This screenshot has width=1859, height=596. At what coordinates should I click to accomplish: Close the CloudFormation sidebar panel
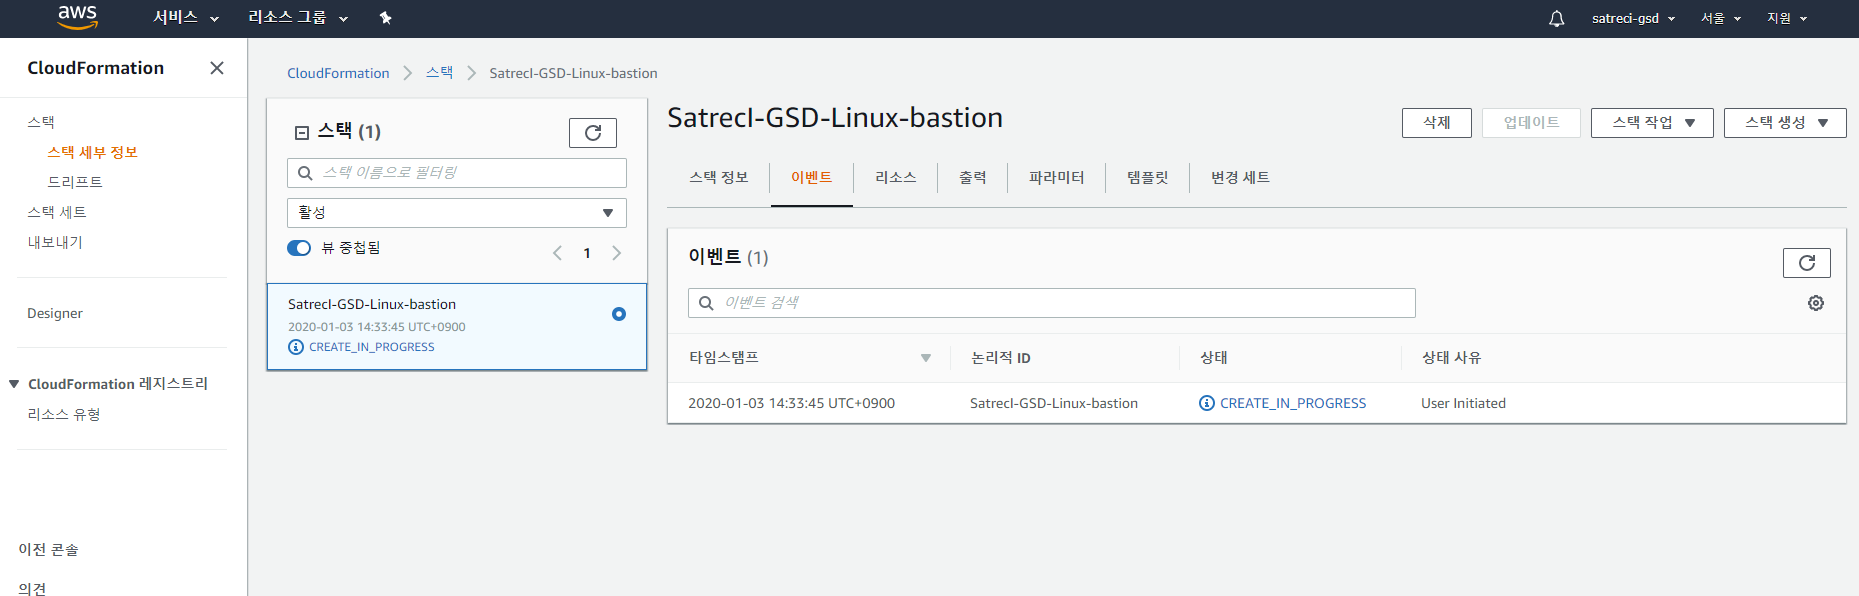216,68
